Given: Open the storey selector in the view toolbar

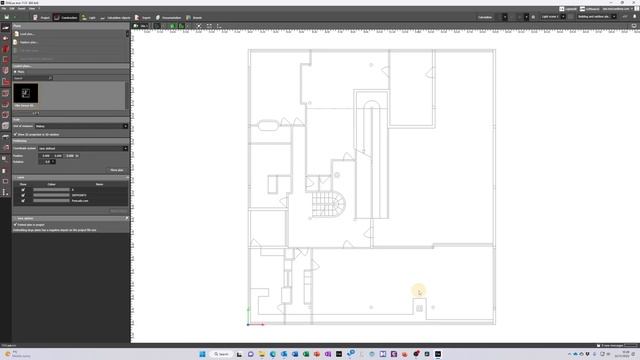Looking at the screenshot, I should 140,26.
